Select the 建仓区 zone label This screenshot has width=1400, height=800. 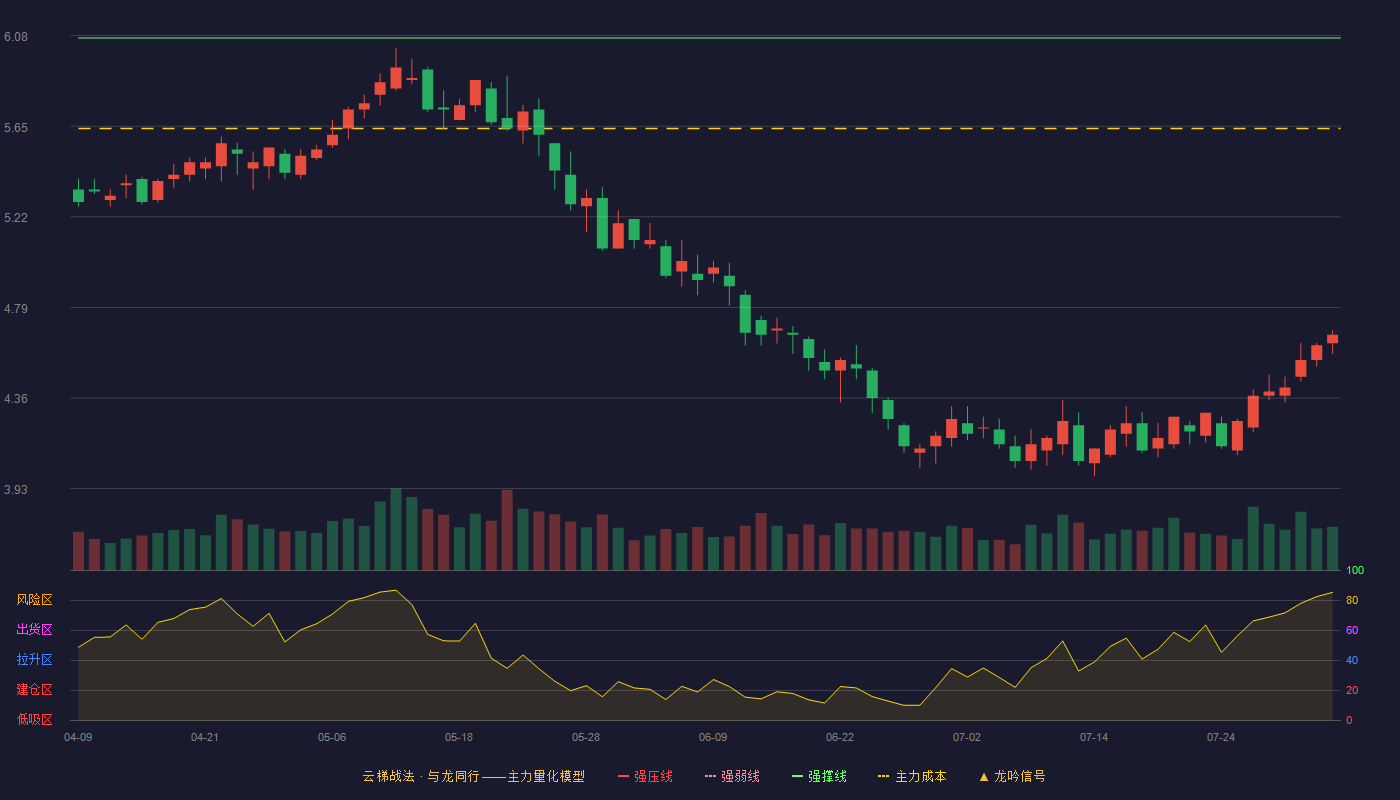point(35,690)
